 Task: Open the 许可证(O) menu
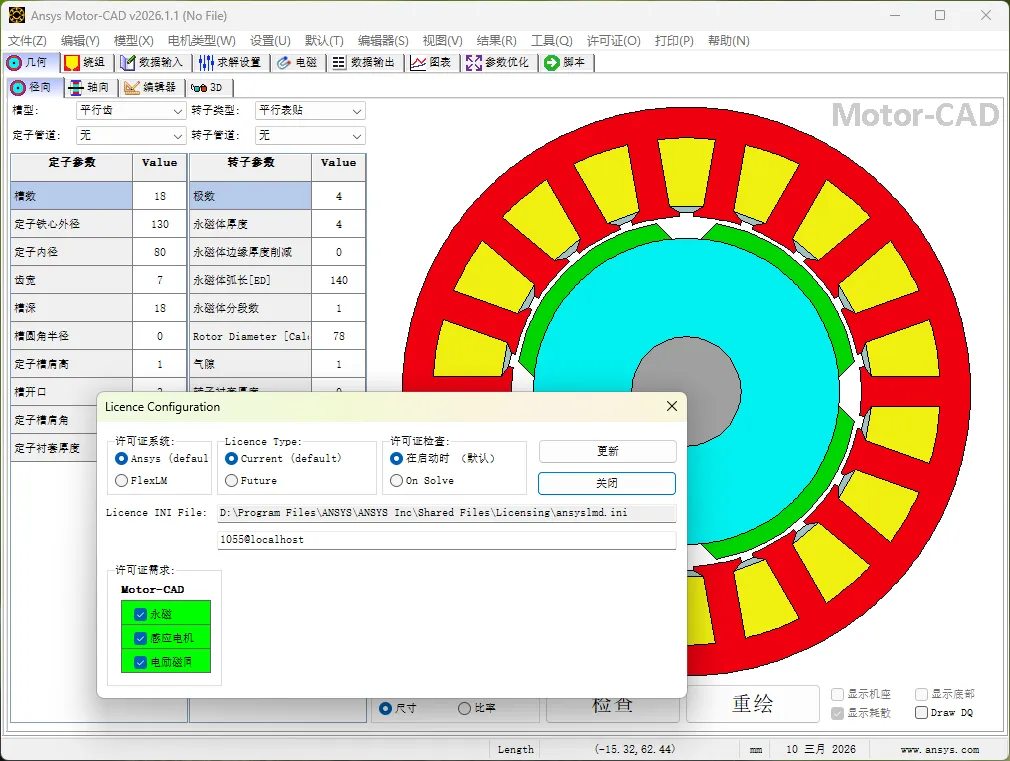pos(613,41)
